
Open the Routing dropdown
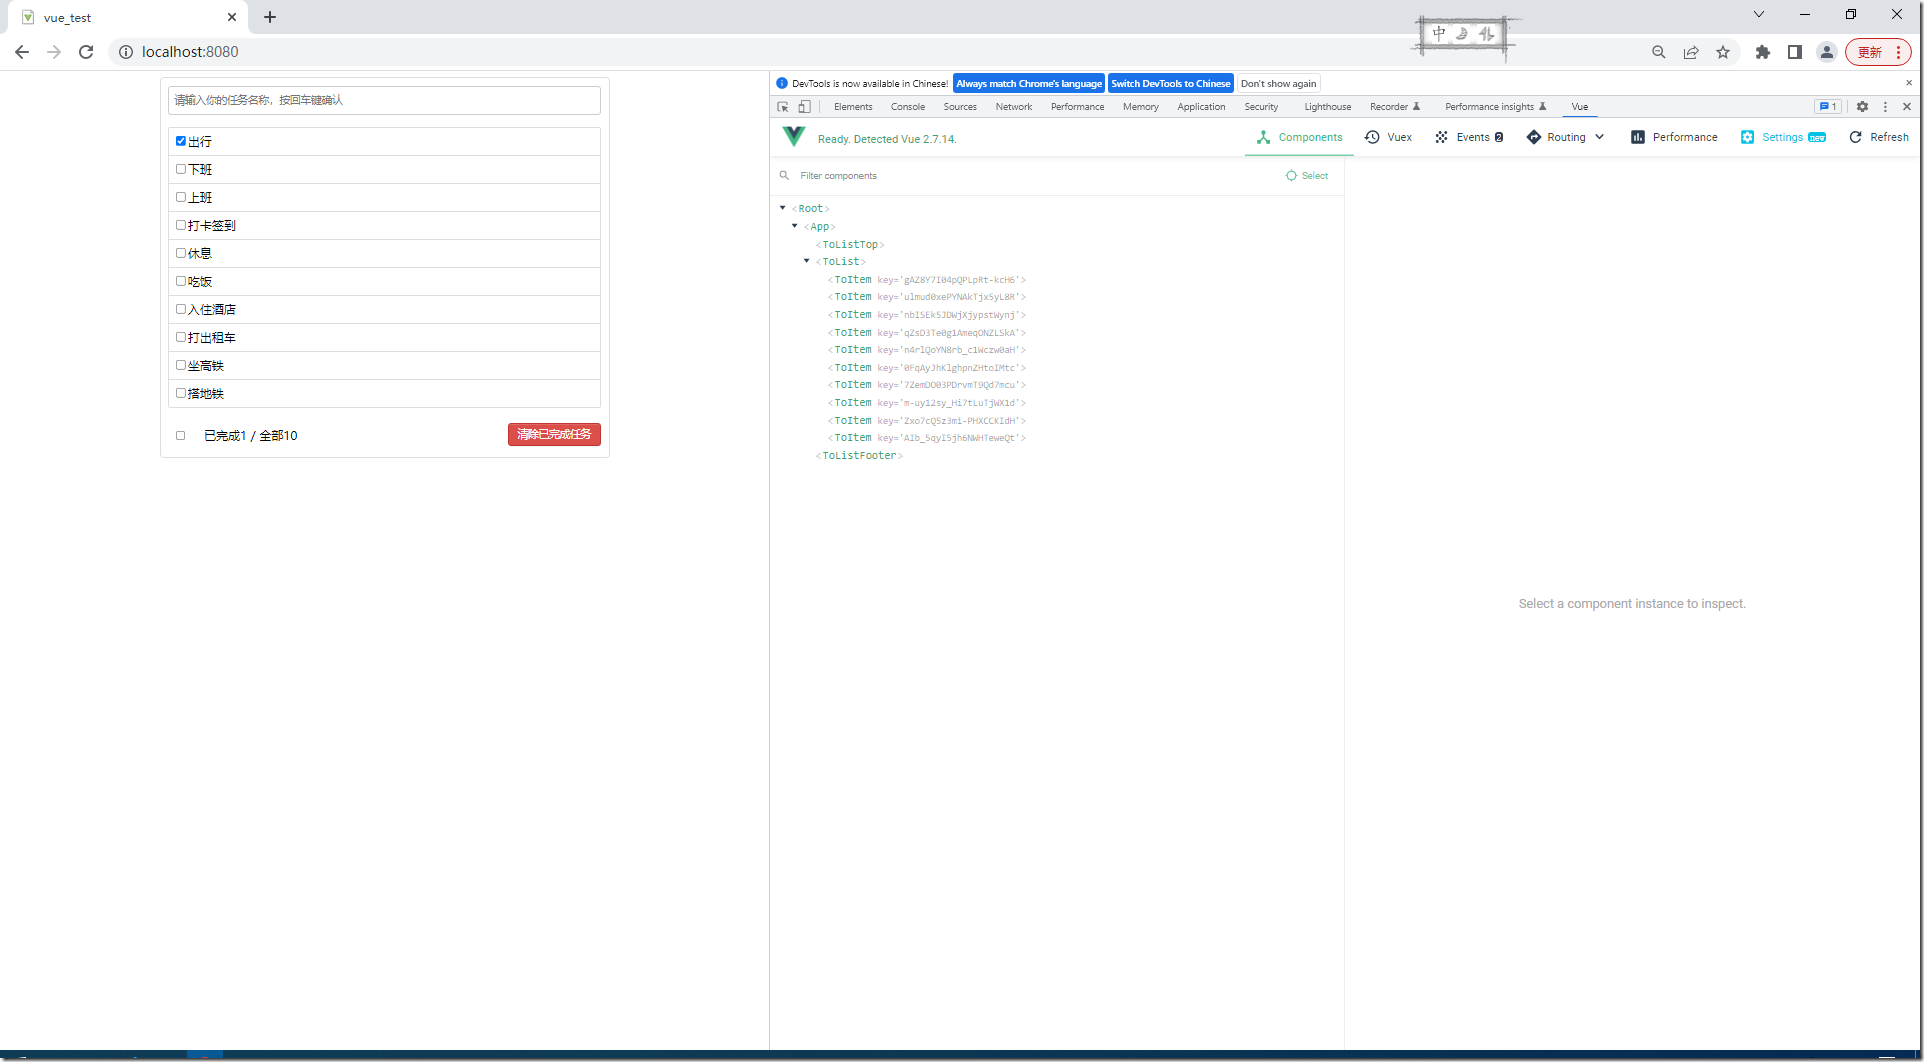(1565, 137)
